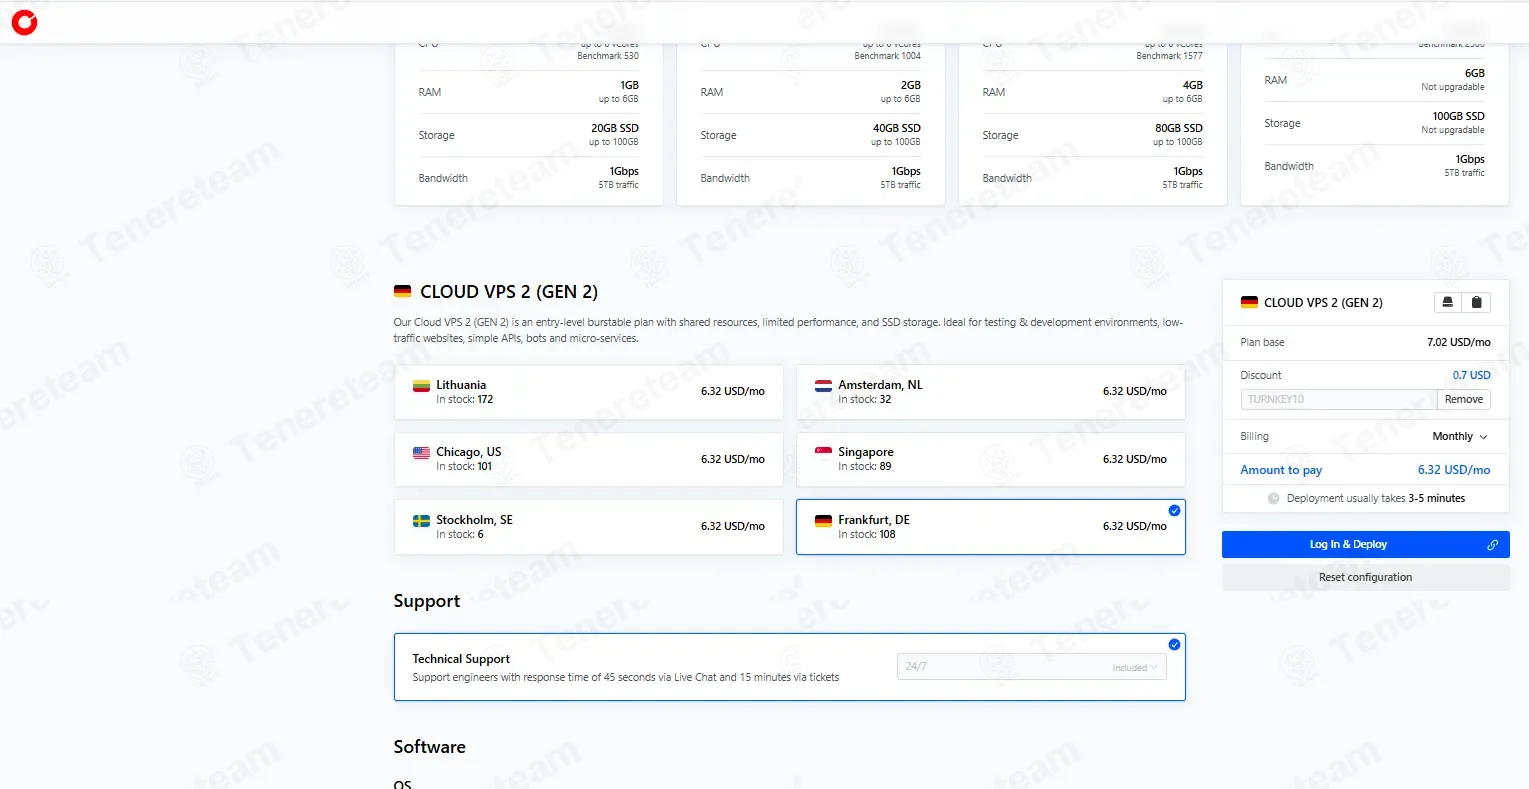Click the clipboard icon in summary panel
The height and width of the screenshot is (789, 1529).
coord(1476,302)
